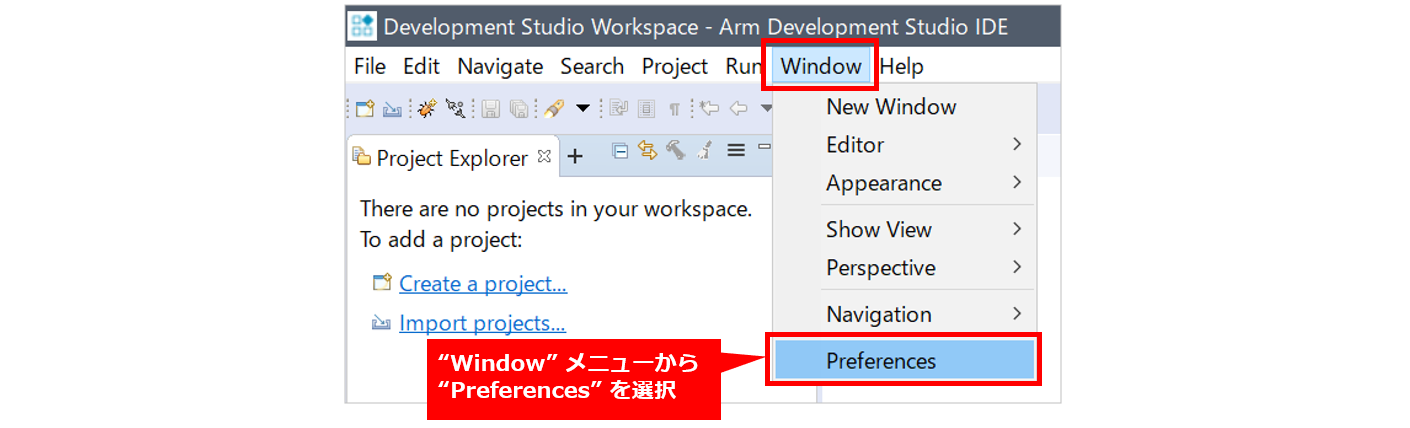Click the Back navigation arrow icon
1410x428 pixels.
click(x=738, y=108)
